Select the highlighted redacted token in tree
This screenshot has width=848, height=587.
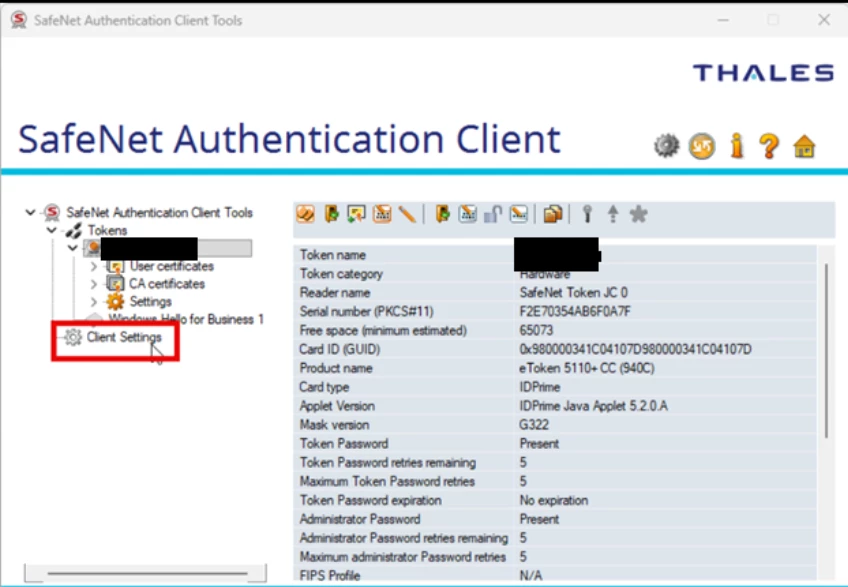click(x=168, y=248)
